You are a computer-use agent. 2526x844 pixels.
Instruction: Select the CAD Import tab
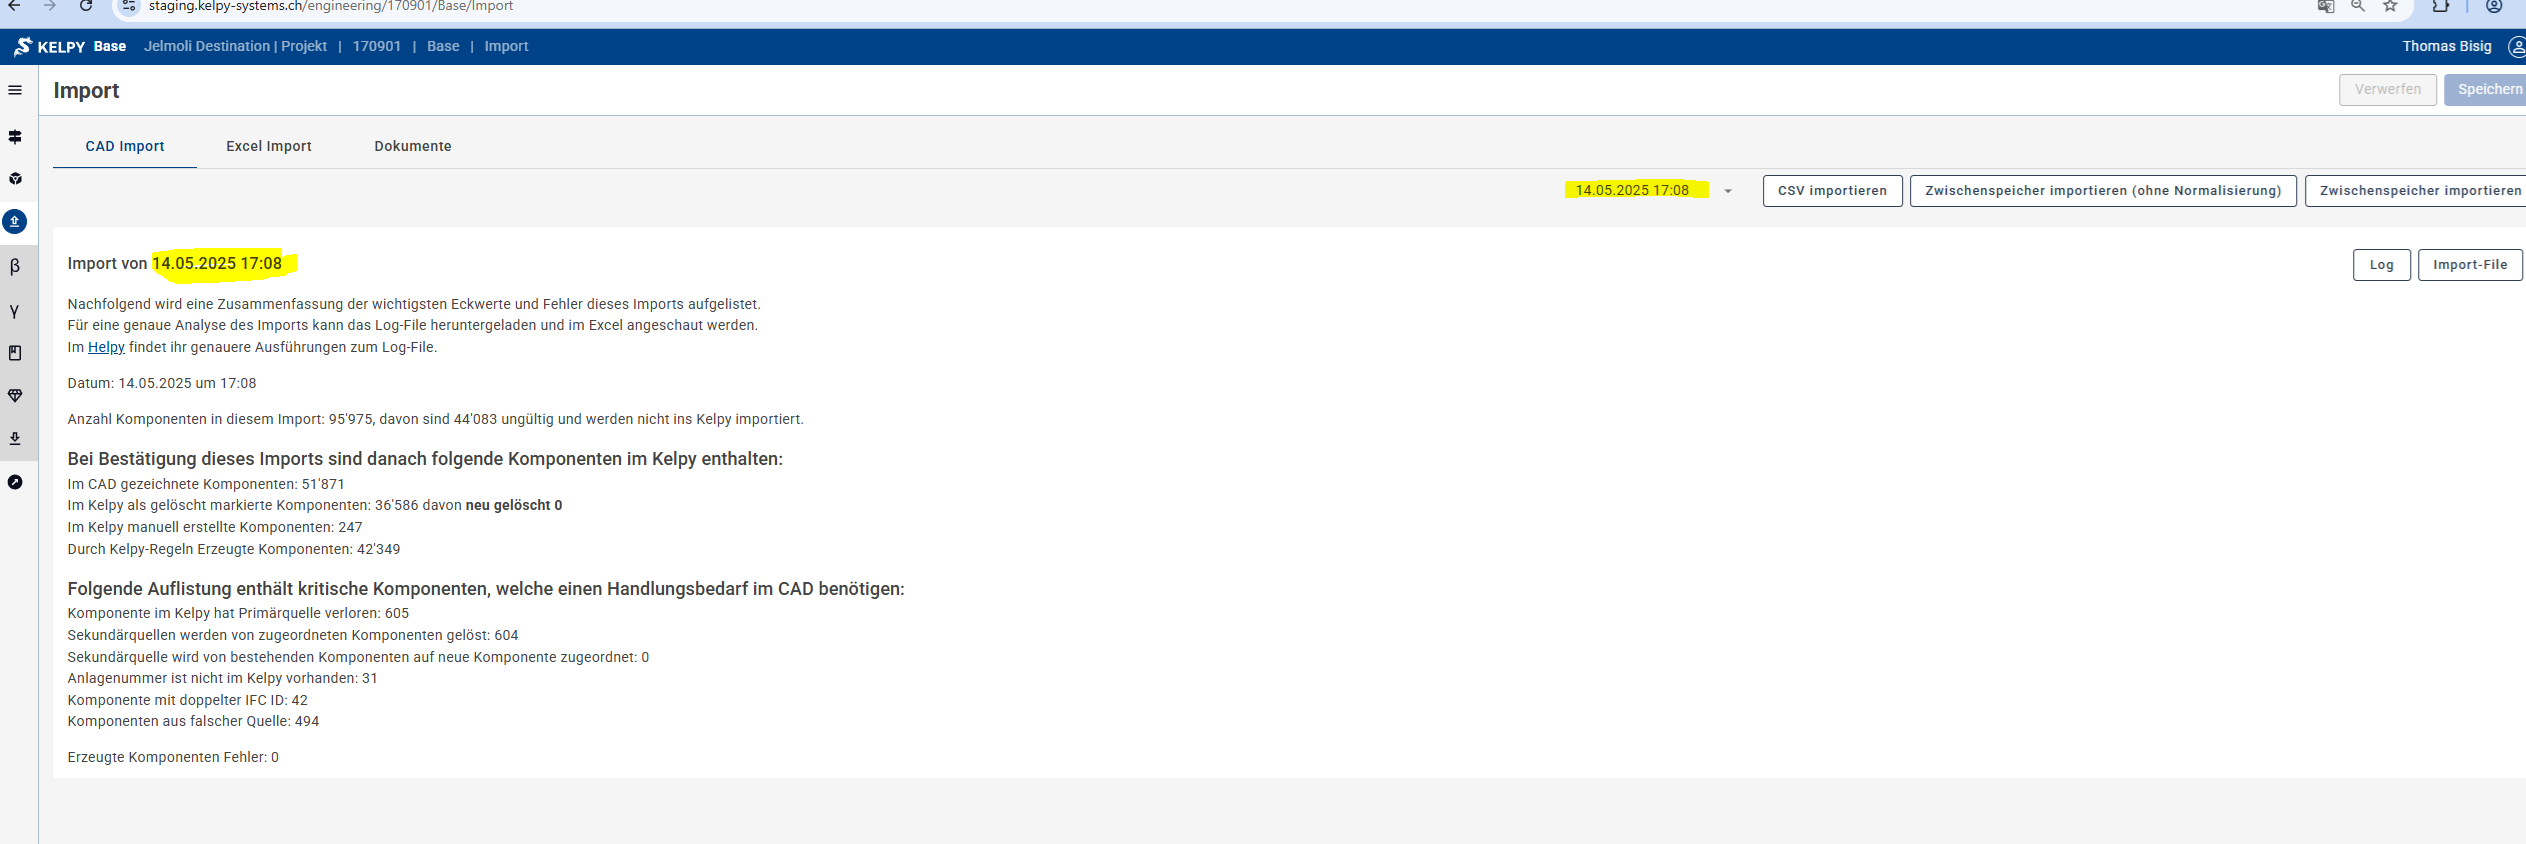pos(125,146)
